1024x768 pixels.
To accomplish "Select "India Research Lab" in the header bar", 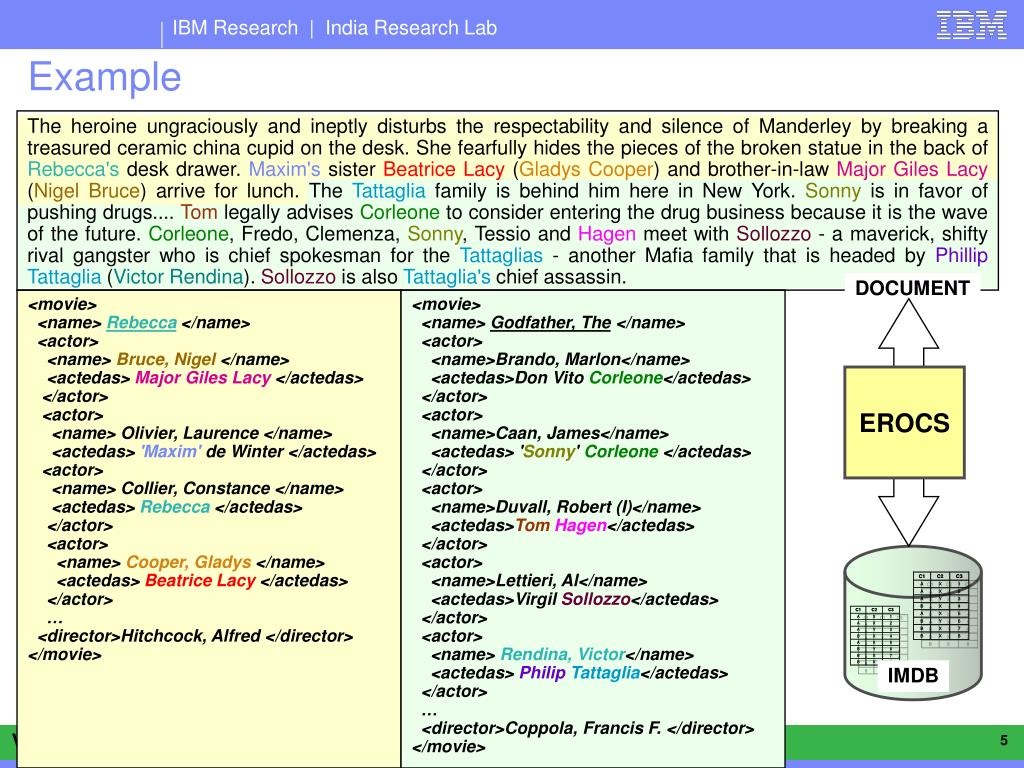I will (x=410, y=28).
